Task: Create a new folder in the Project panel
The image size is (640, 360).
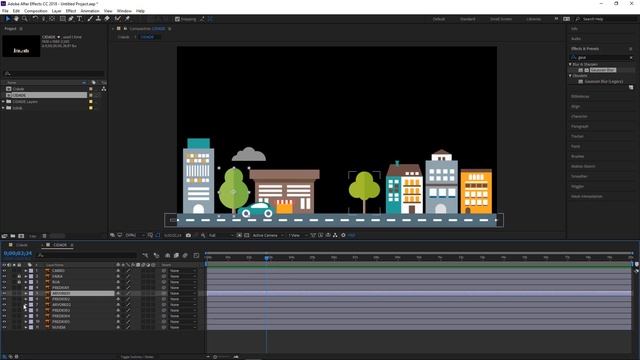Action: pyautogui.click(x=13, y=236)
